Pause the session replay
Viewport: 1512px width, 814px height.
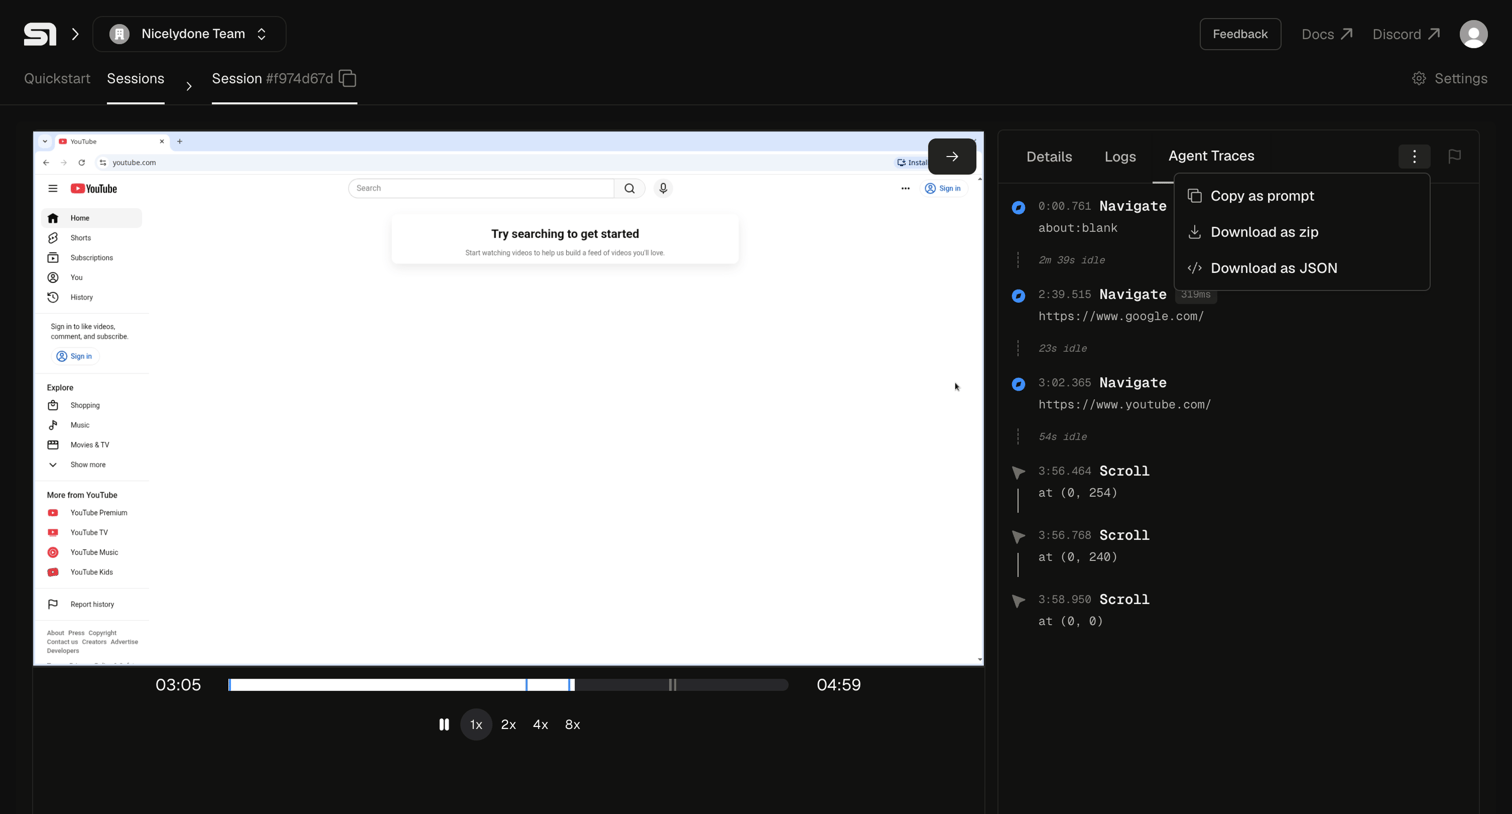click(x=444, y=725)
